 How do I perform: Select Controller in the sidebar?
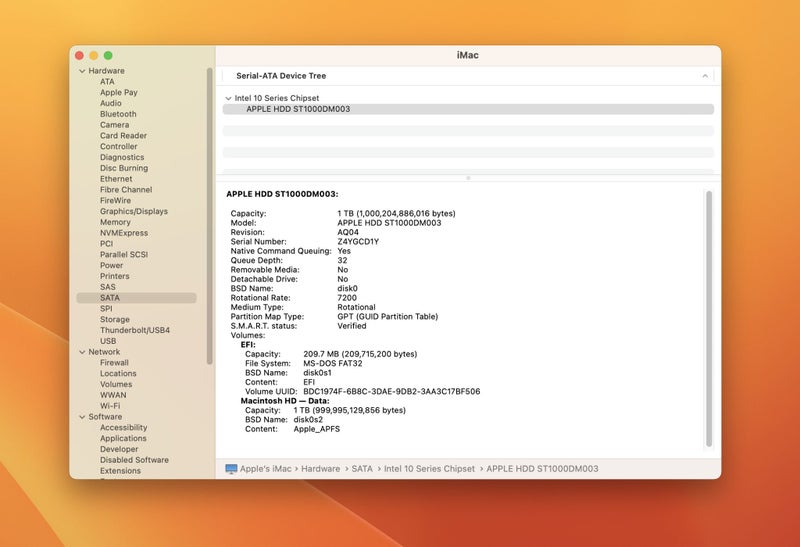coord(119,146)
